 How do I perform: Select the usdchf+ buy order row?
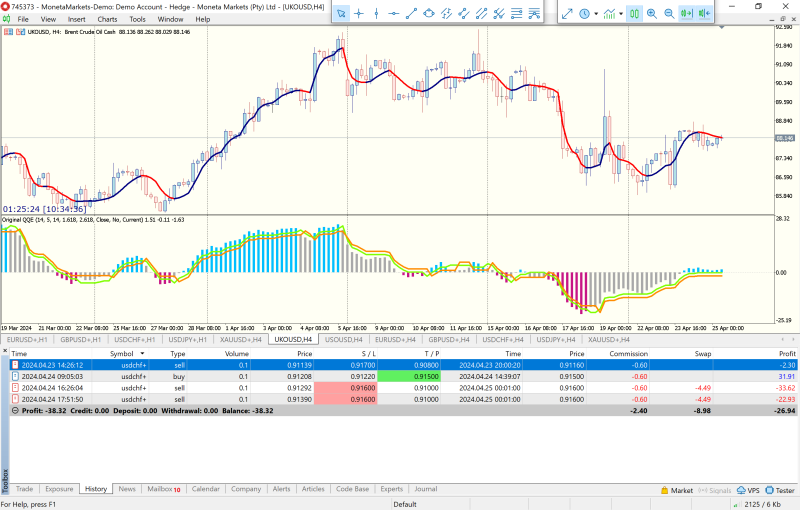[128, 376]
